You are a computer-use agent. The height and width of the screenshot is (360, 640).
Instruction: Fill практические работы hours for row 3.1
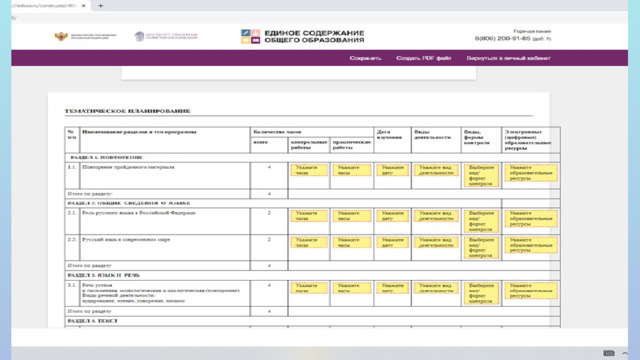(x=351, y=288)
